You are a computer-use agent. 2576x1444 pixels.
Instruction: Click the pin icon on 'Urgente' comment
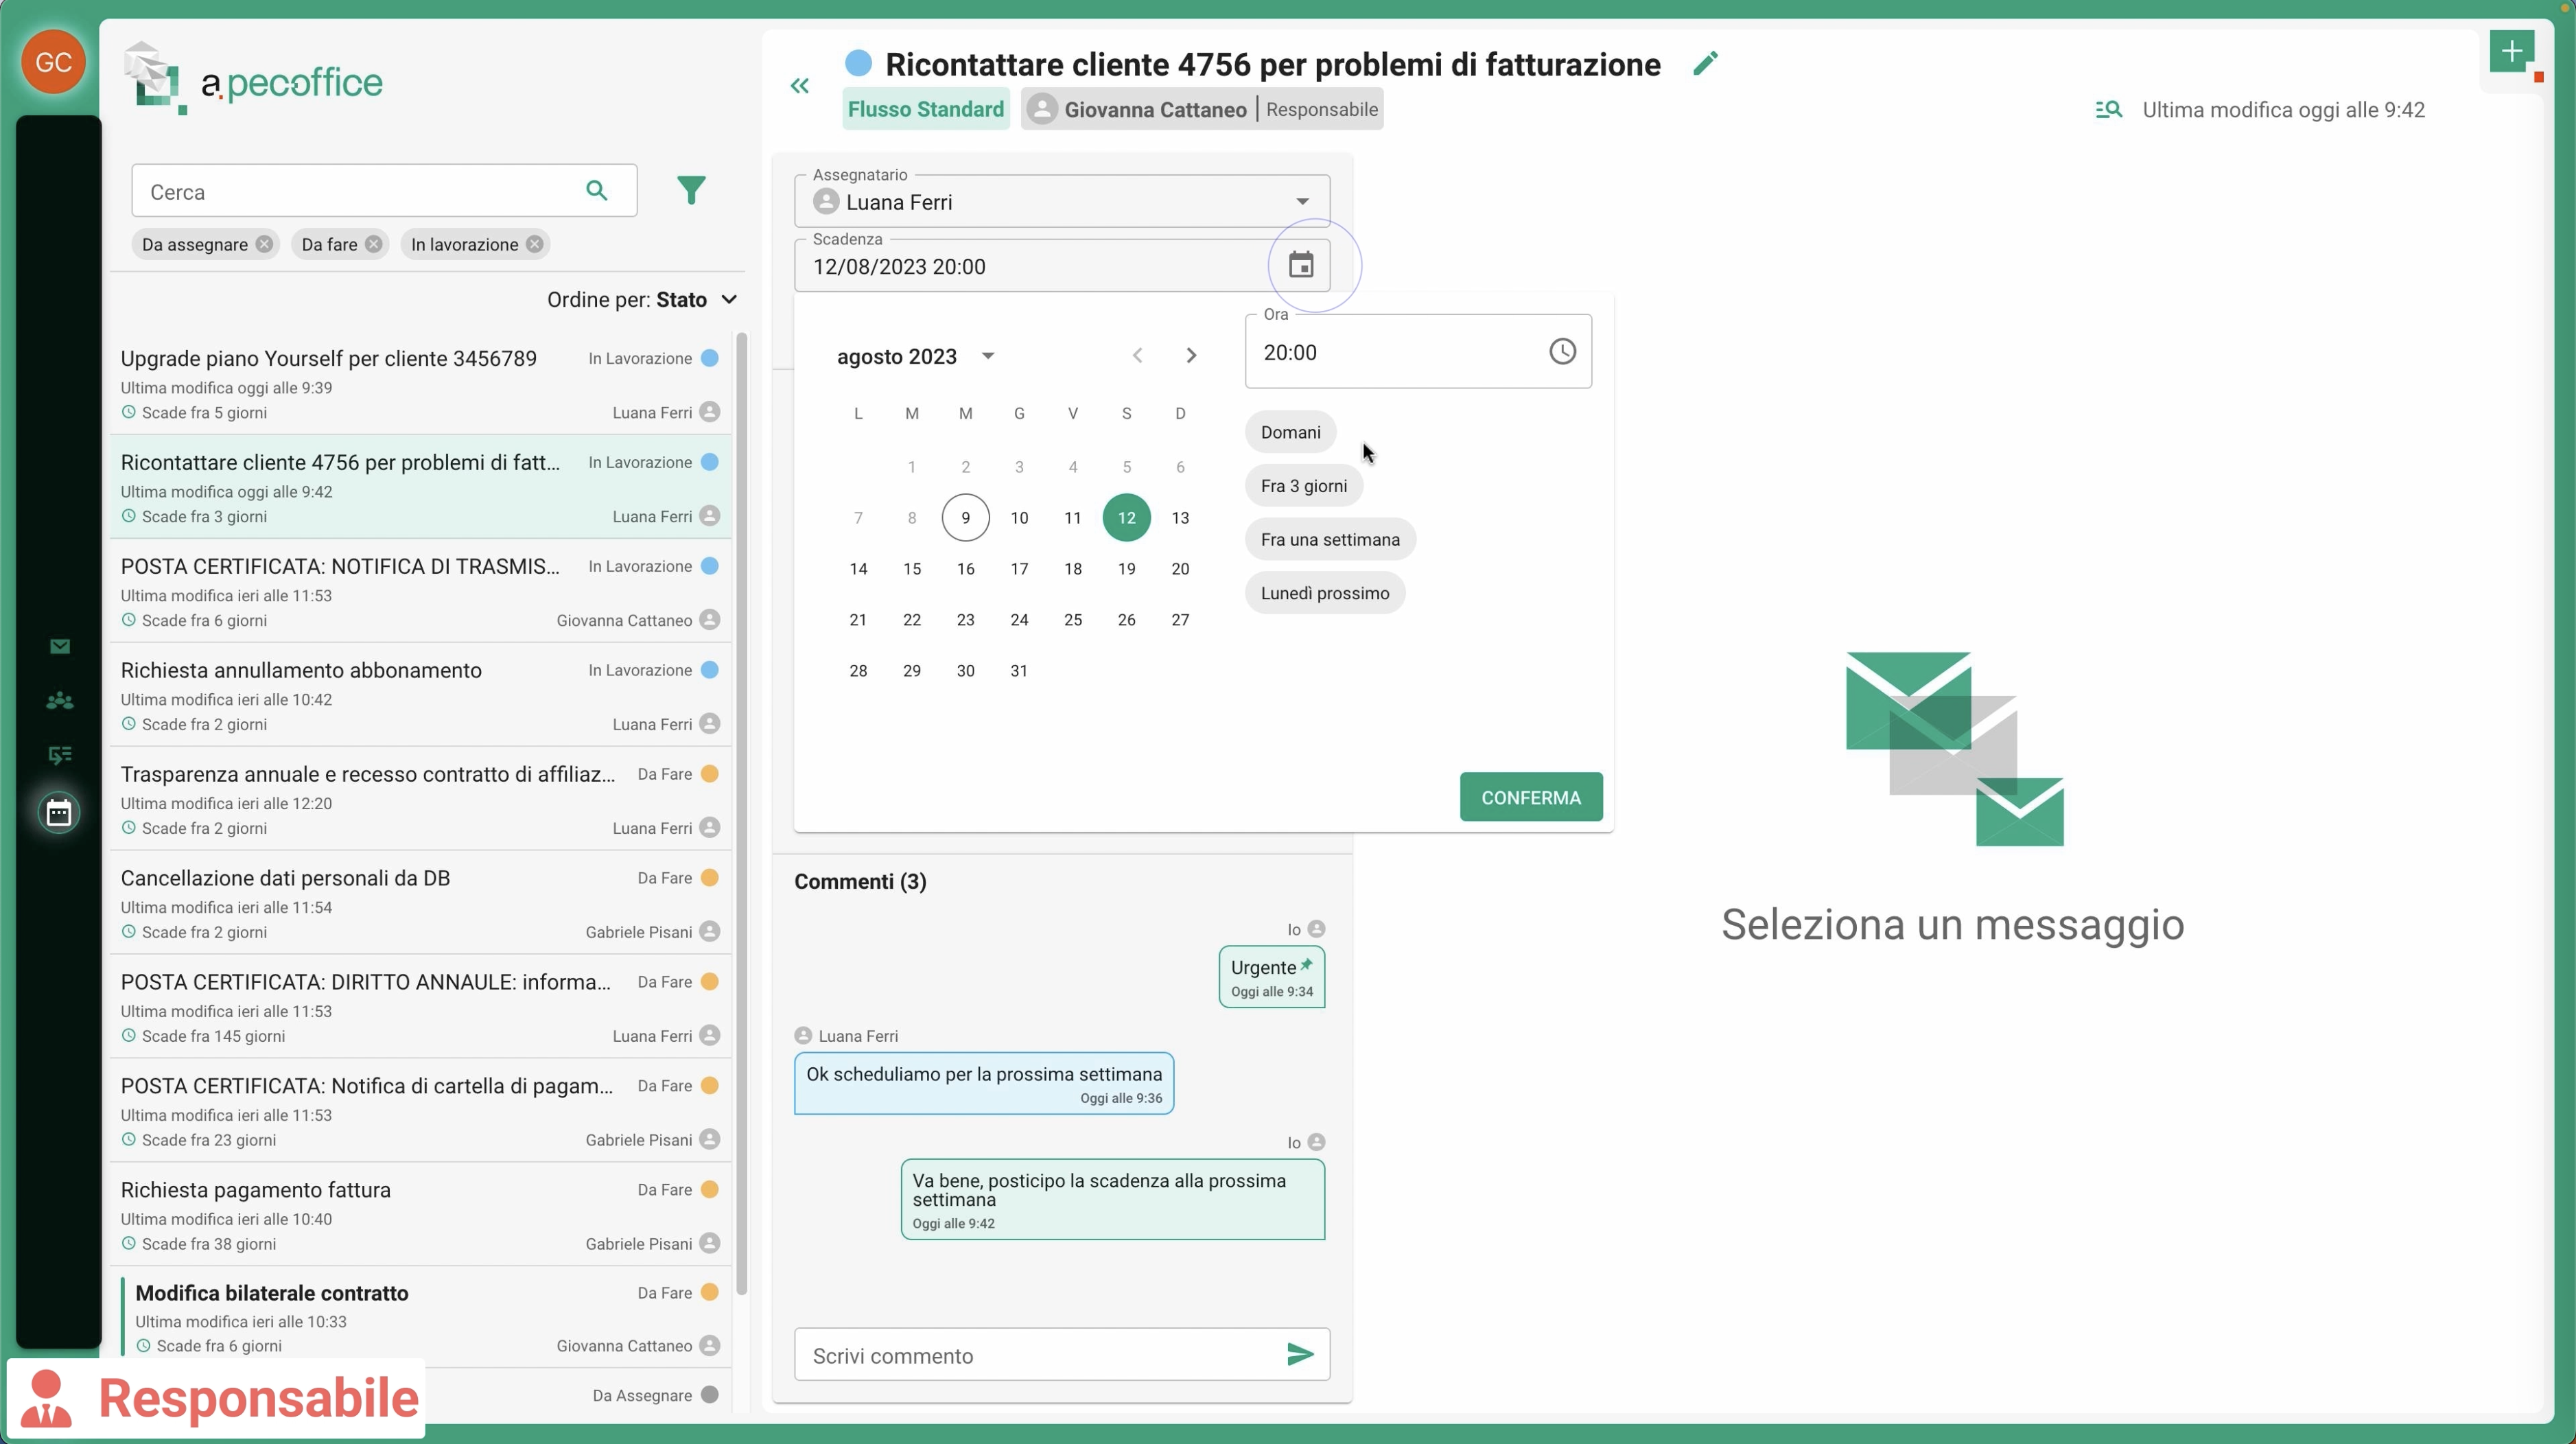(1306, 965)
